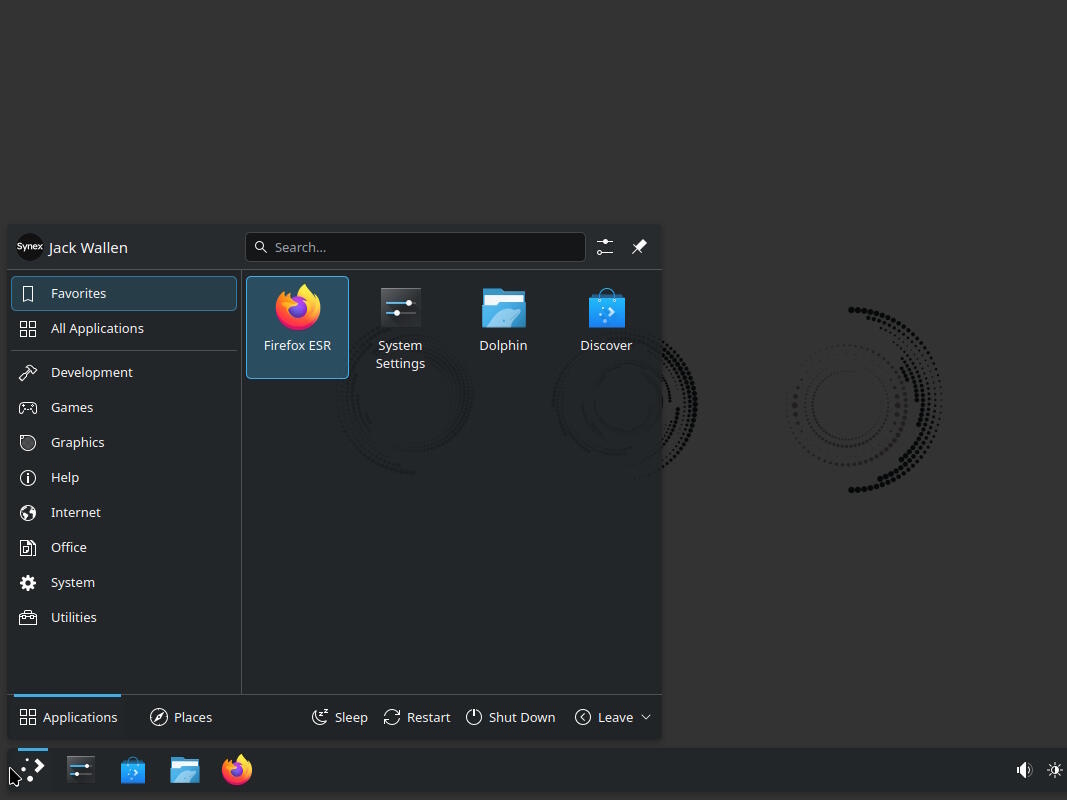Screen dimensions: 1067x800
Task: Open the brightness tray icon
Action: 1055,770
